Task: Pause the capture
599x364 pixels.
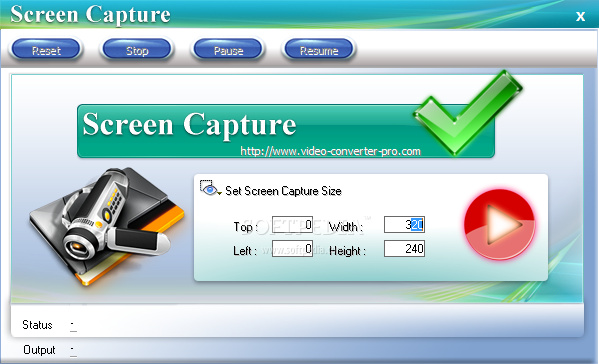Action: click(228, 50)
